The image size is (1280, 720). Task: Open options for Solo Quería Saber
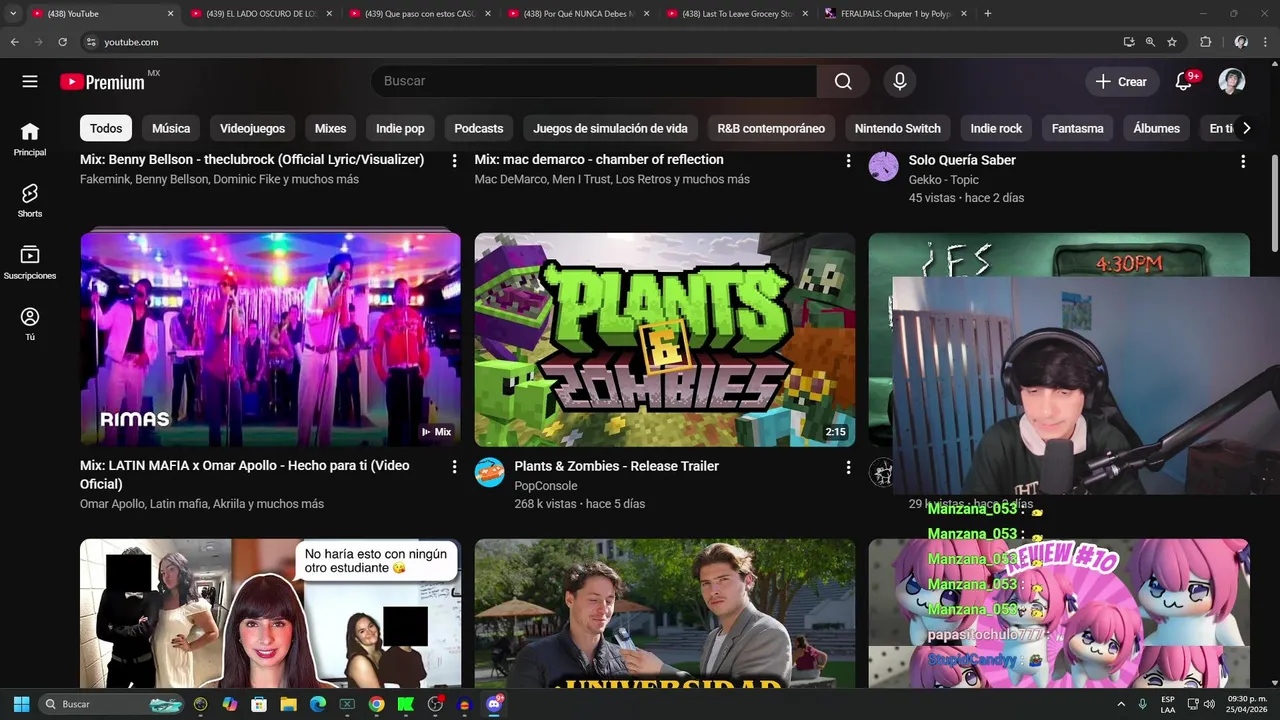click(1243, 161)
